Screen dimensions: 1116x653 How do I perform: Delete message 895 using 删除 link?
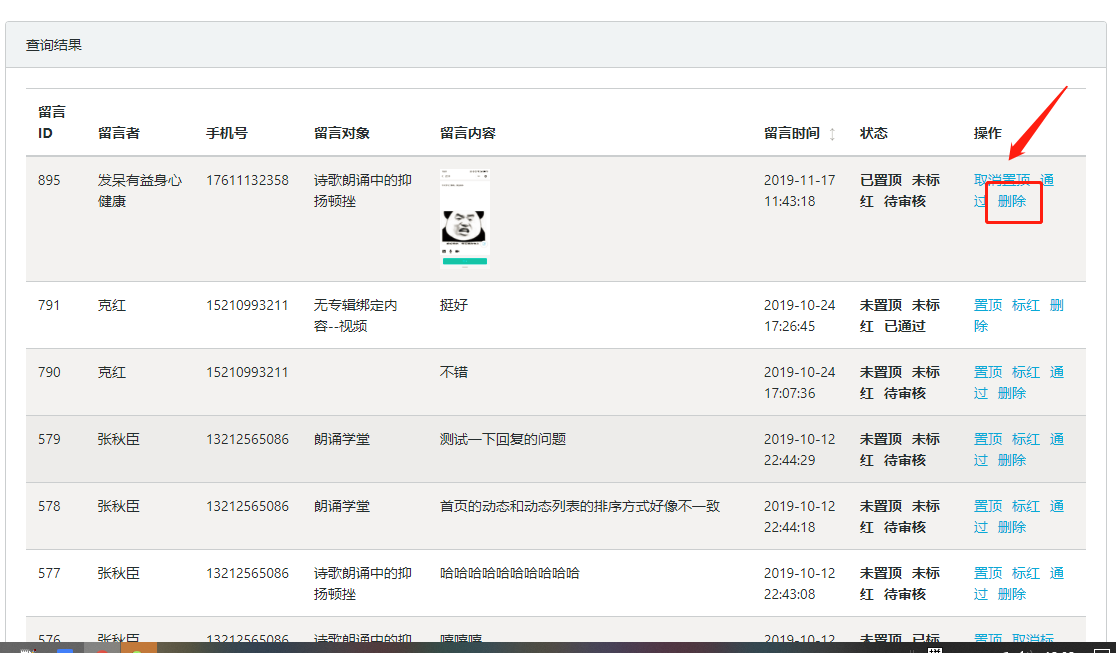point(1012,201)
